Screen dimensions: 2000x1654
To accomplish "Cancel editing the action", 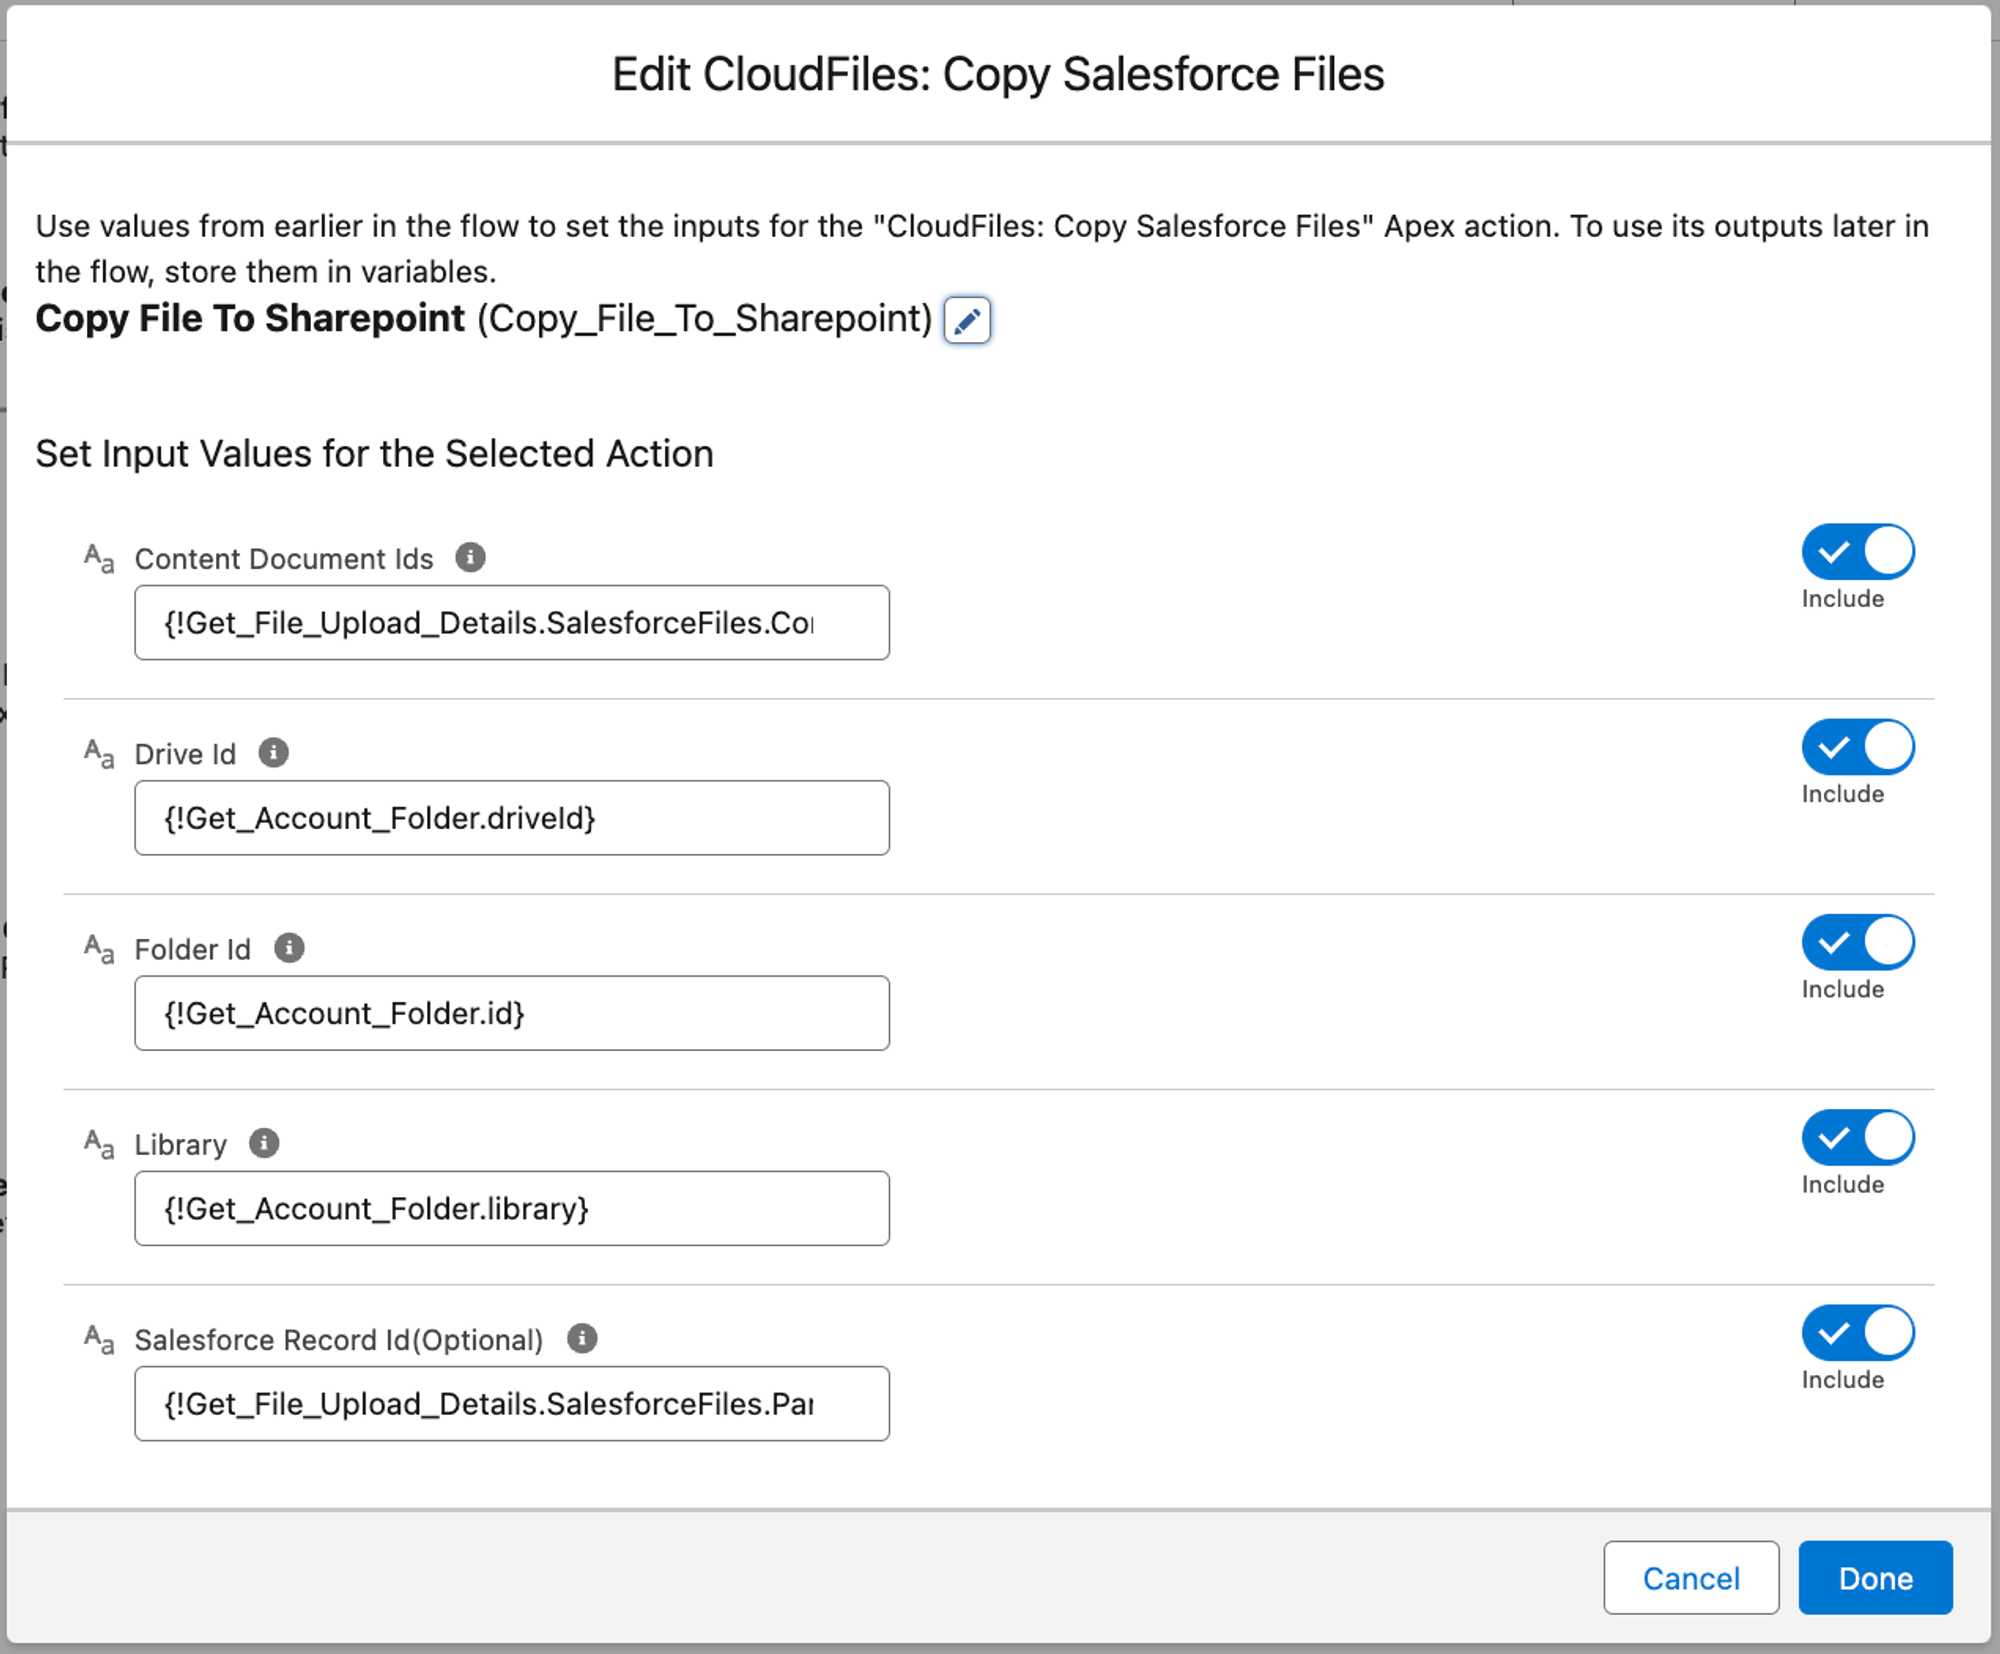I will (x=1691, y=1578).
